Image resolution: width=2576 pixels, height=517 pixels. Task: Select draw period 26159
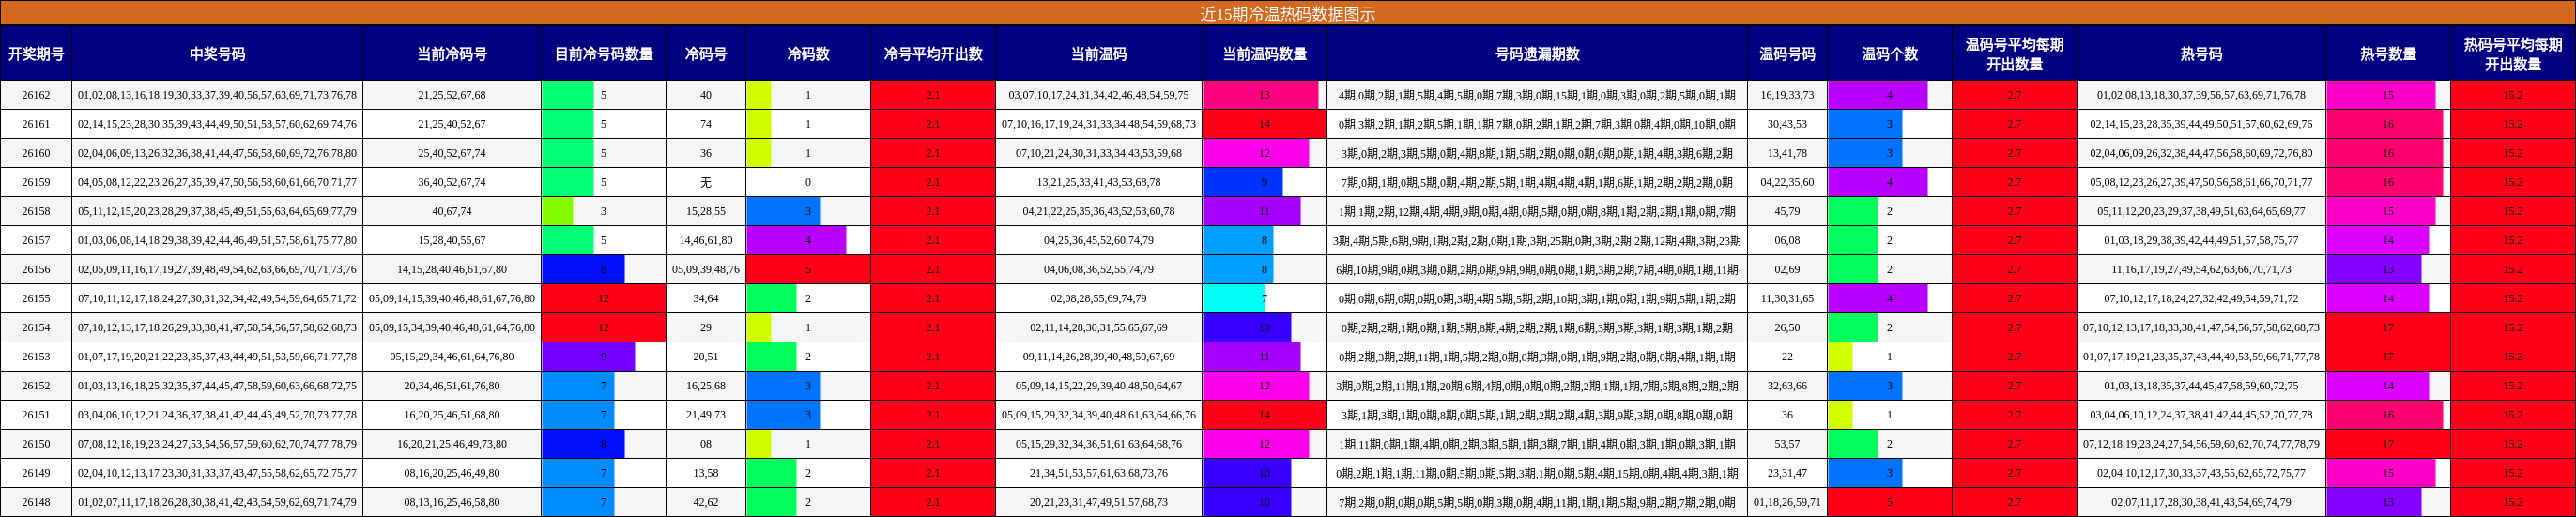[36, 182]
